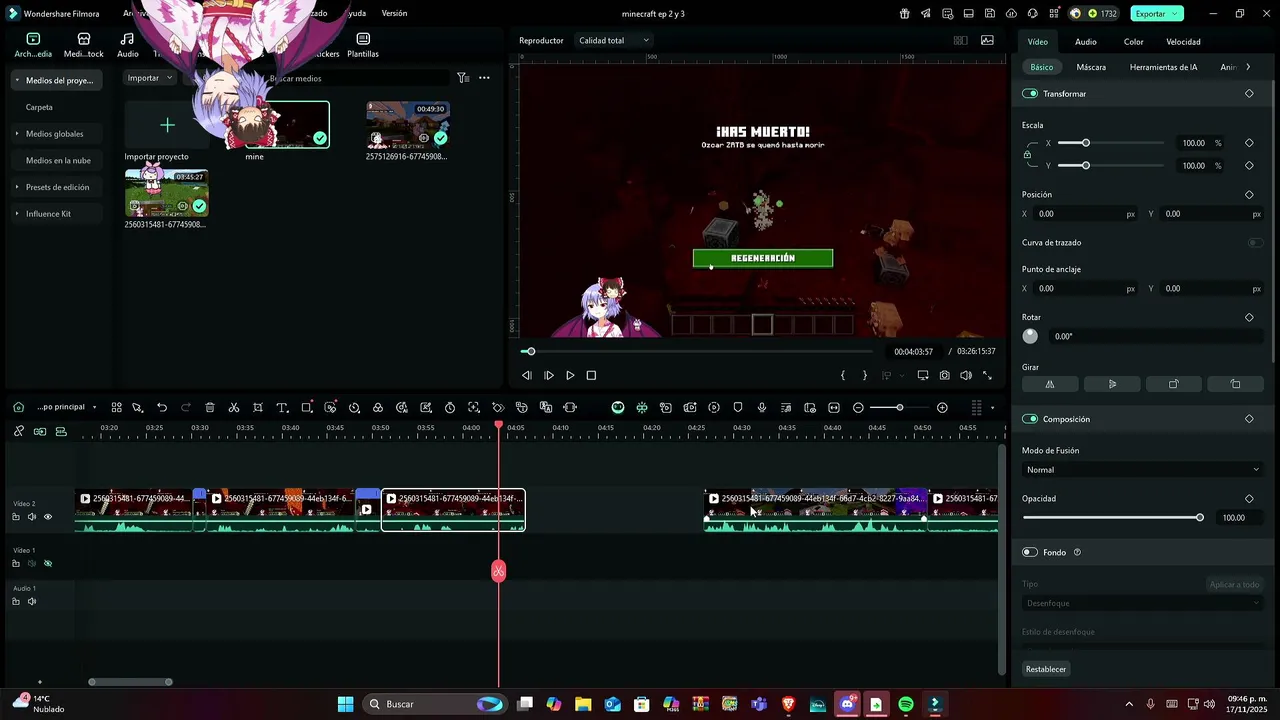
Task: Open the Modo de Fusión Normal dropdown
Action: 1143,470
